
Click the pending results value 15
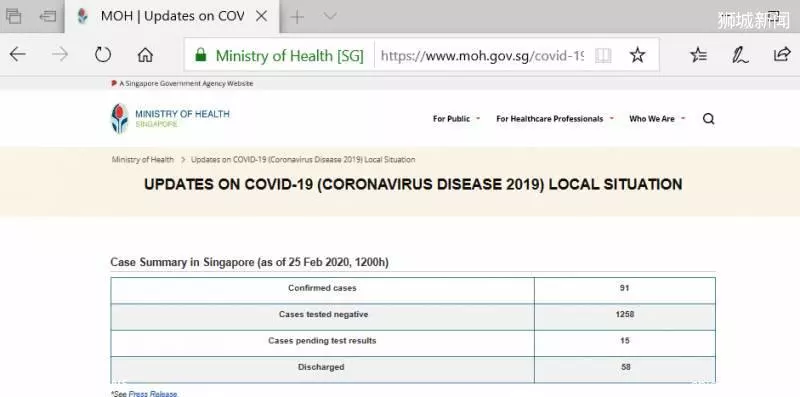[624, 341]
